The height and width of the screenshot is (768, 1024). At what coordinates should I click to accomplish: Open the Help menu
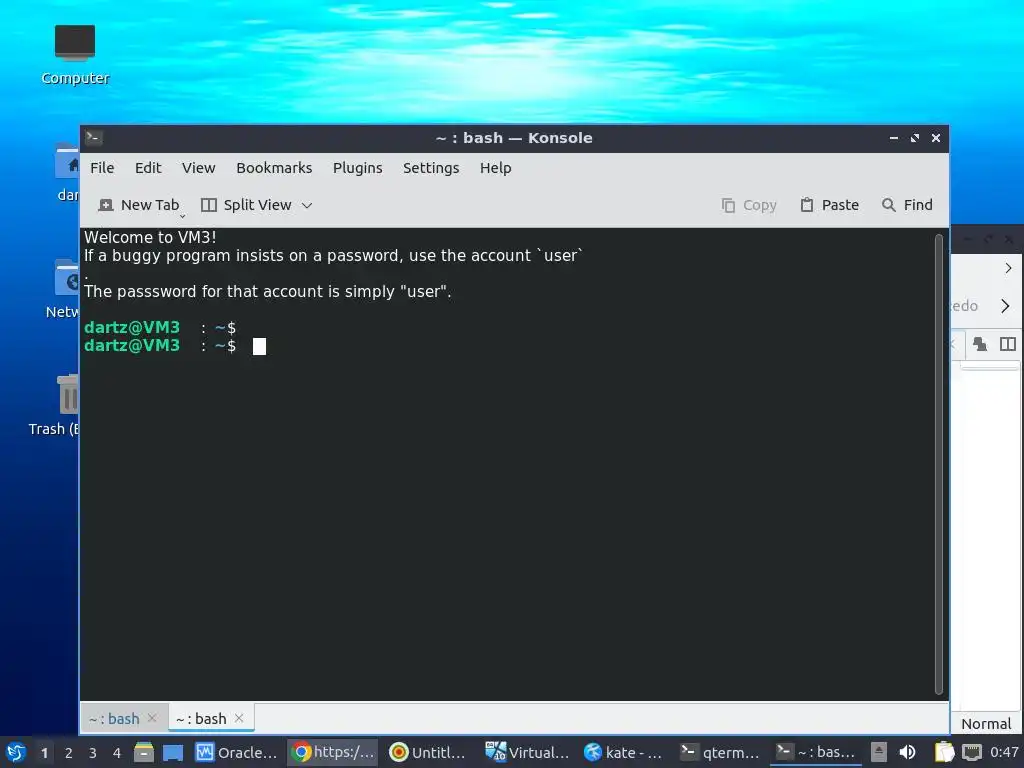(x=496, y=168)
